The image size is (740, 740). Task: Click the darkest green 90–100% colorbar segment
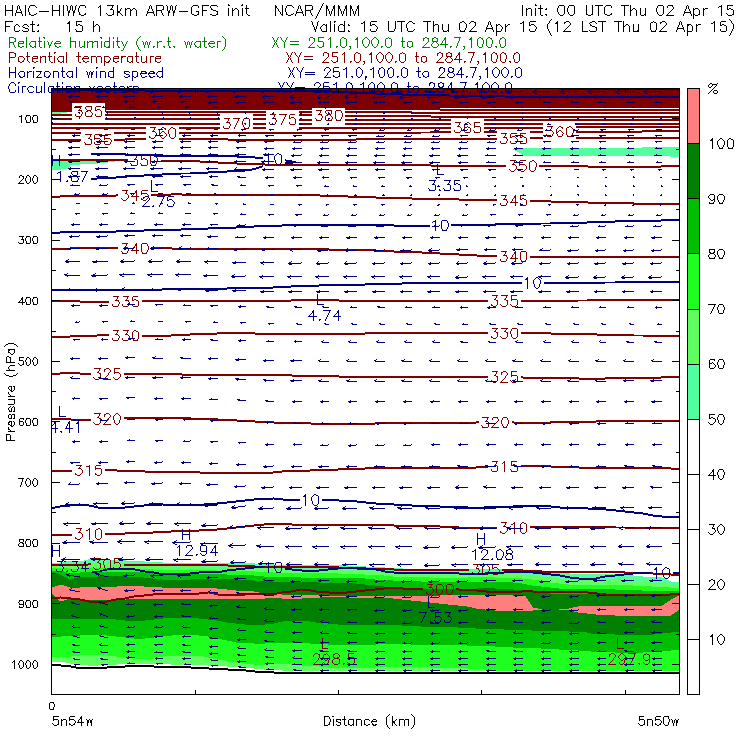pos(693,171)
